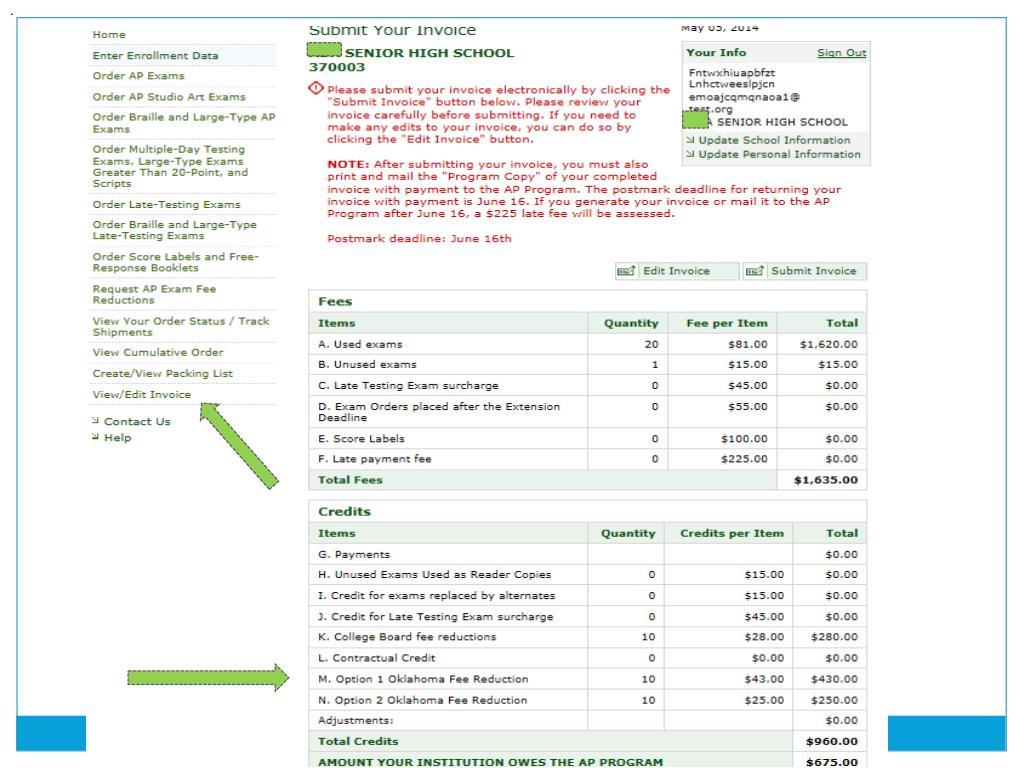Click the red warning icon beside the notice

[316, 88]
